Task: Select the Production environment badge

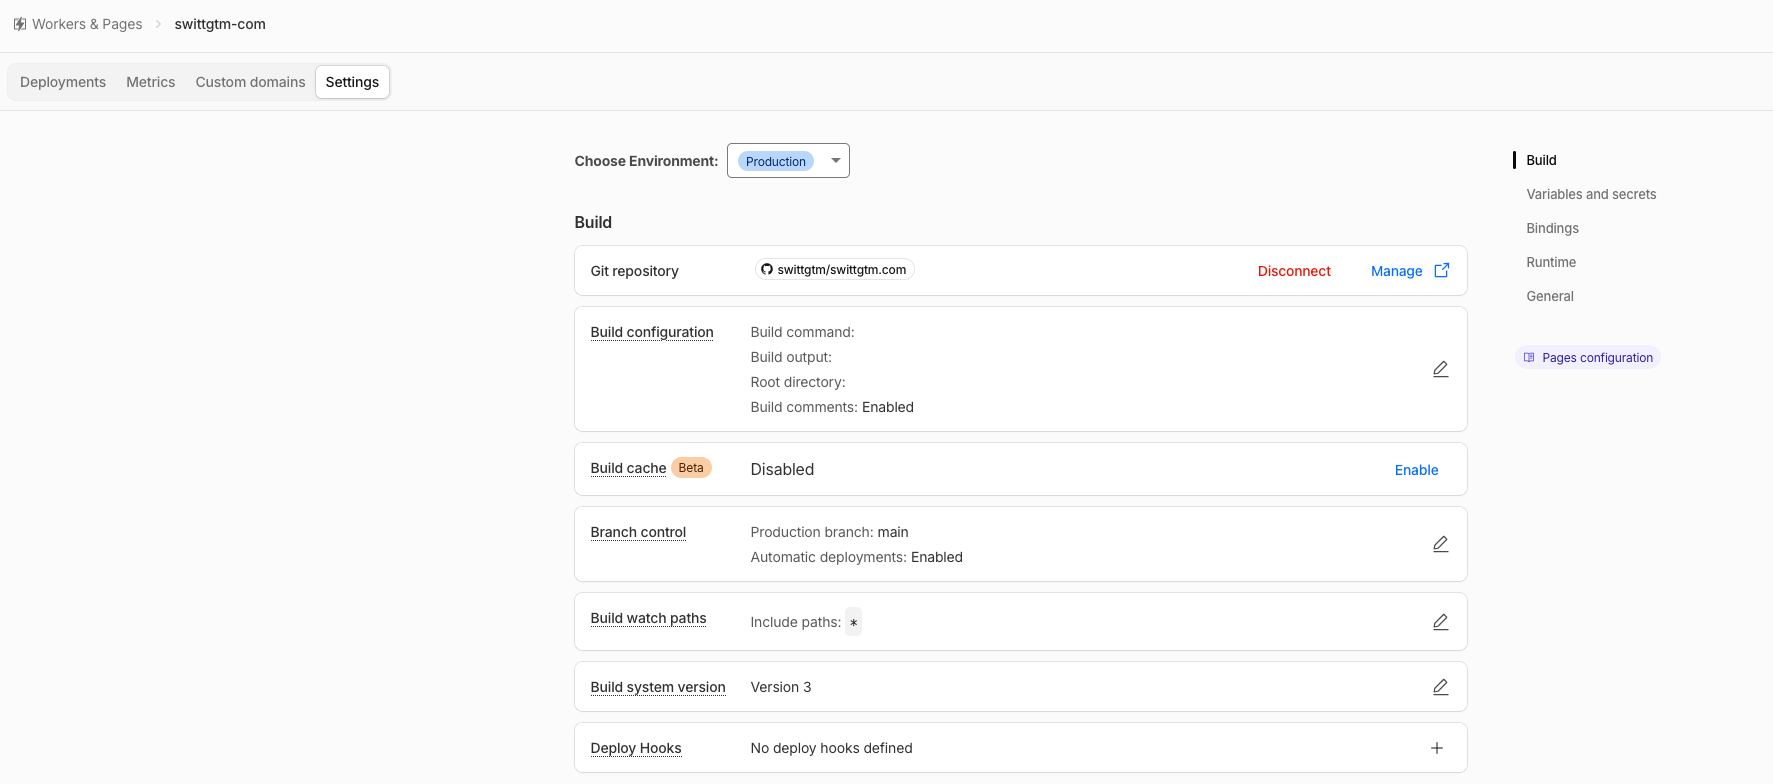Action: pos(776,161)
